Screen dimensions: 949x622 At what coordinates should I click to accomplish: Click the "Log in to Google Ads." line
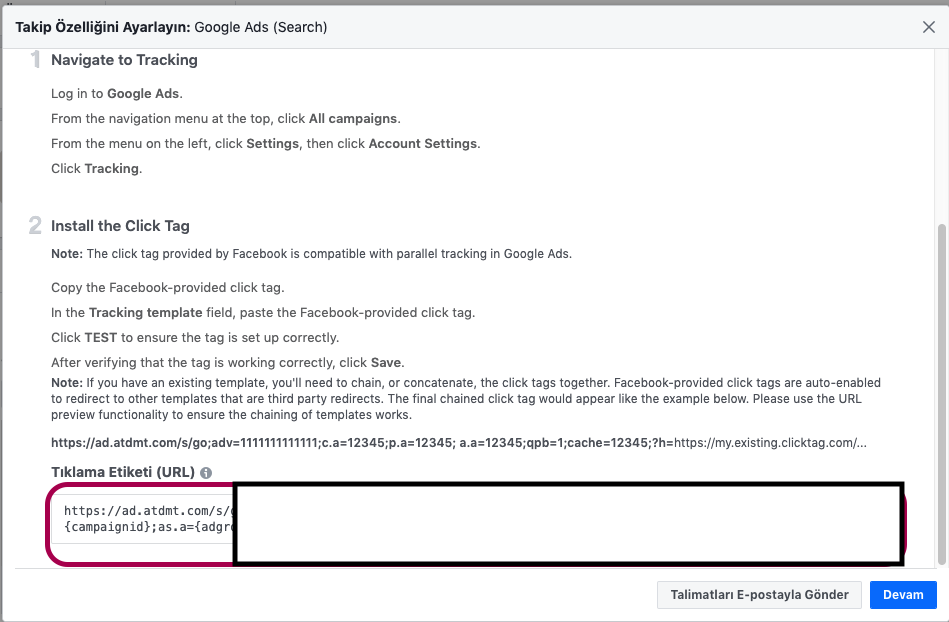[117, 94]
